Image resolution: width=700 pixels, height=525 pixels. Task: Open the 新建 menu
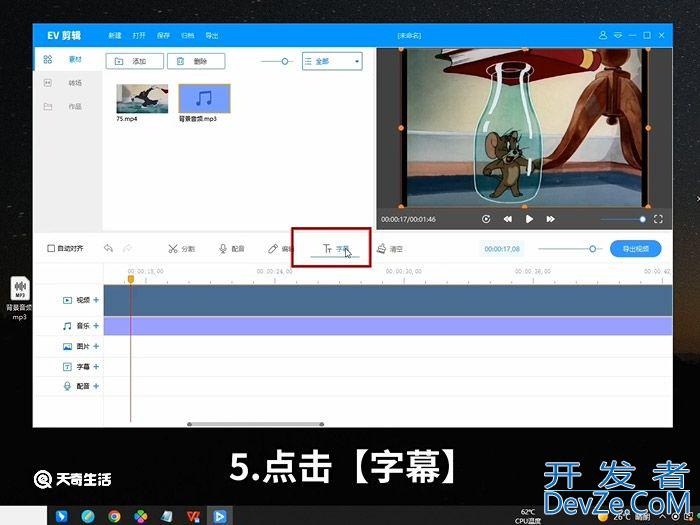(115, 36)
